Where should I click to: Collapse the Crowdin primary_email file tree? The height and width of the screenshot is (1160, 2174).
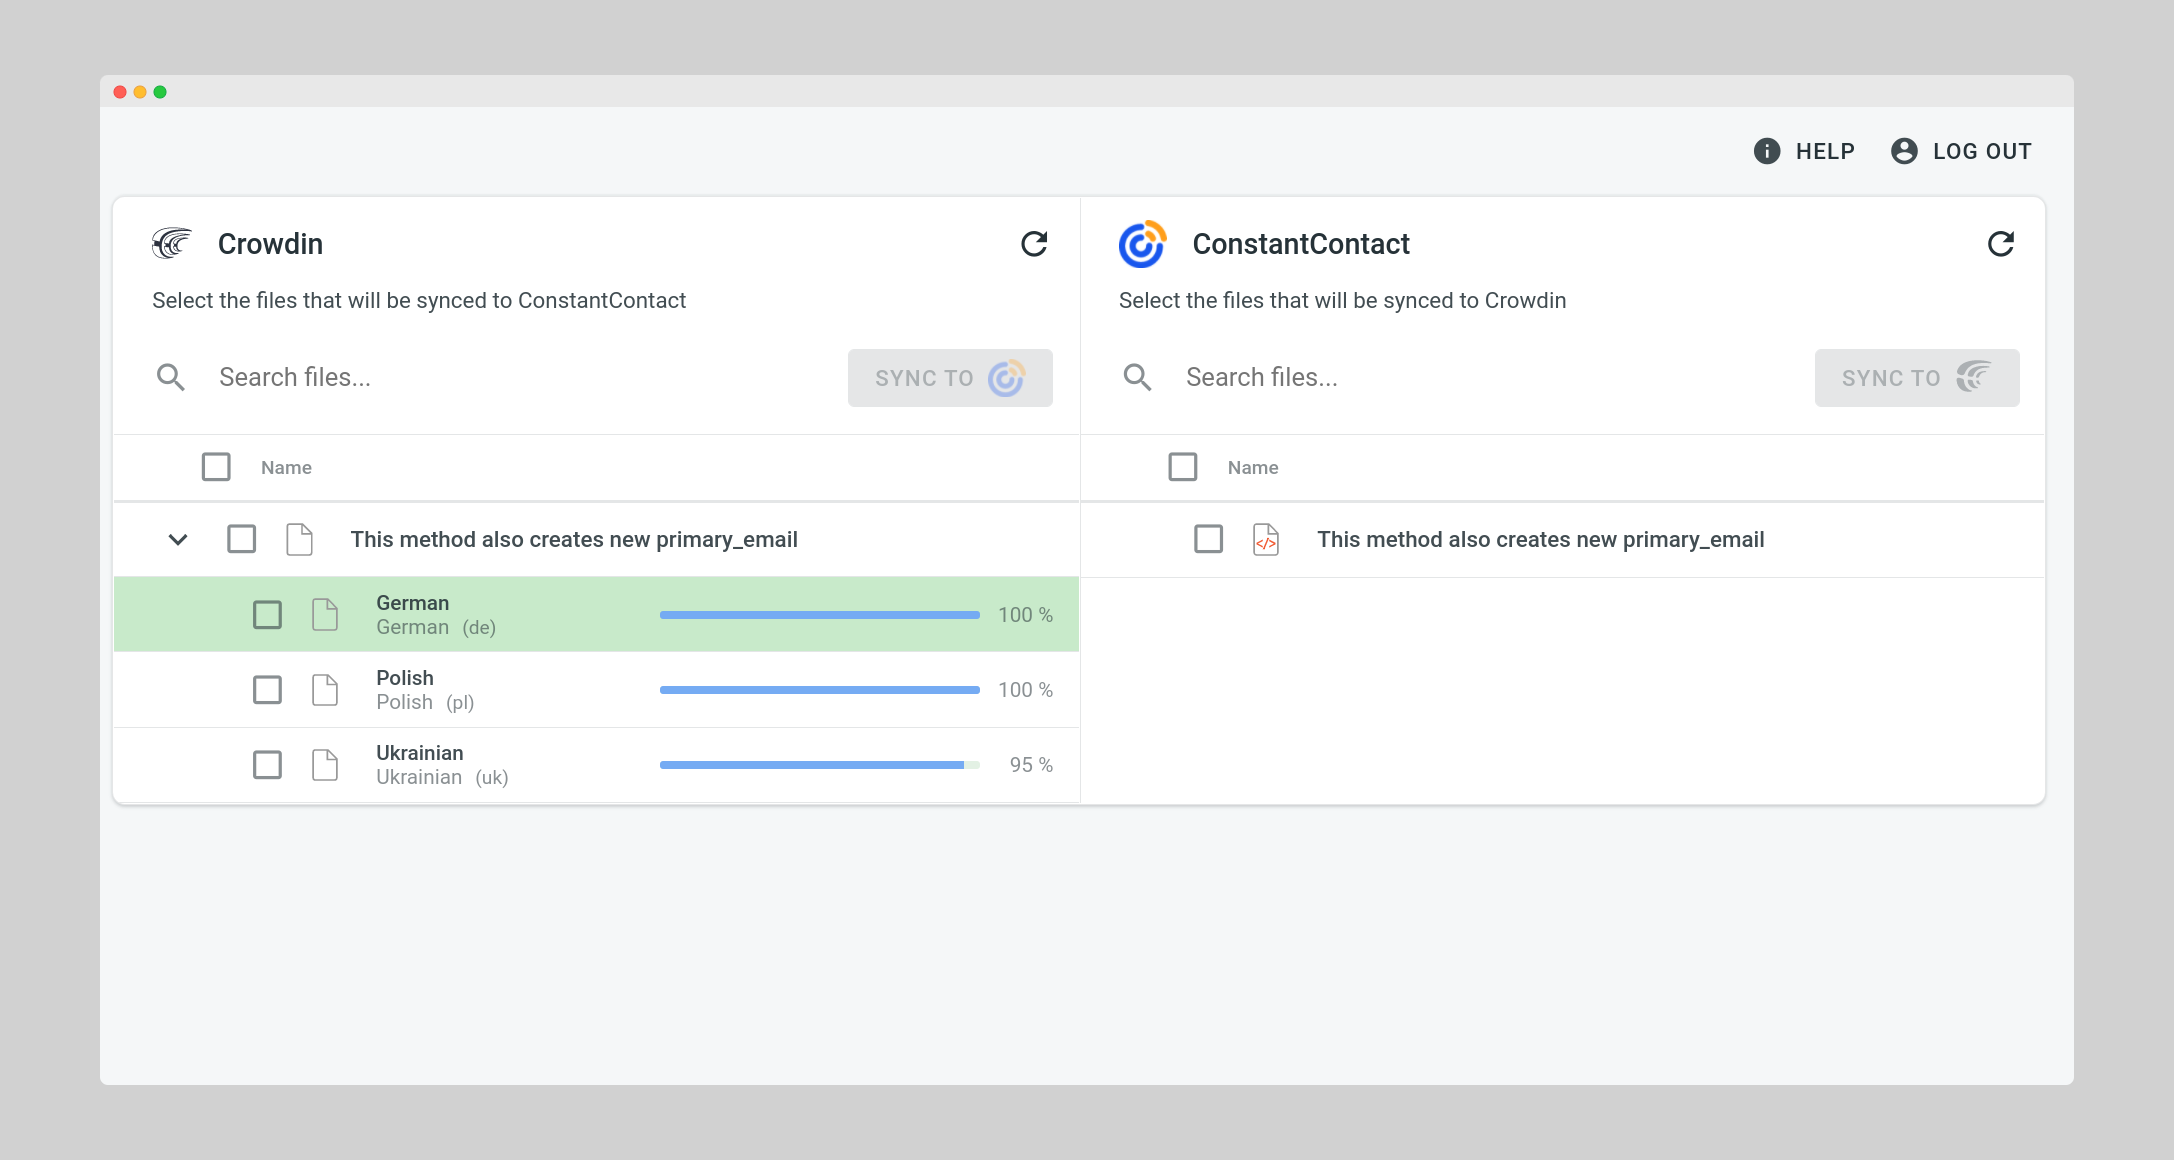178,540
